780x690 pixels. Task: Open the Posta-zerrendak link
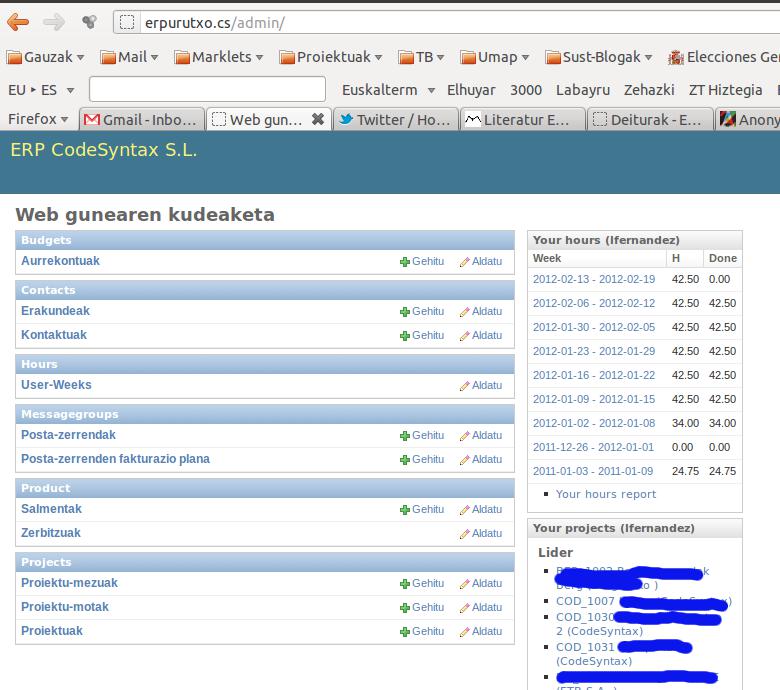coord(68,435)
